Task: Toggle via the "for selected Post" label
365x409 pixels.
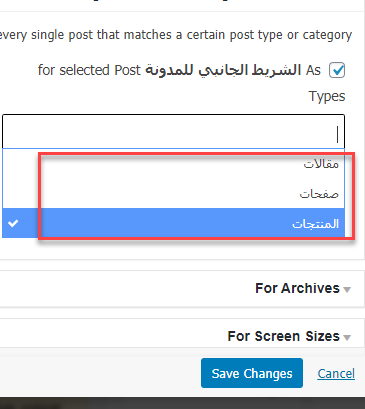Action: click(89, 70)
